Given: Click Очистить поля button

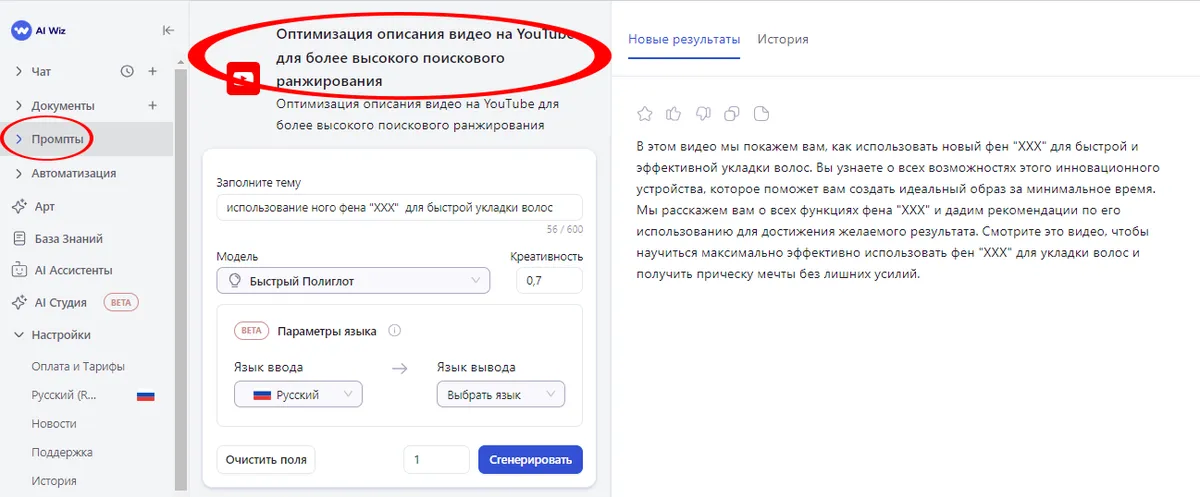Looking at the screenshot, I should (x=266, y=460).
